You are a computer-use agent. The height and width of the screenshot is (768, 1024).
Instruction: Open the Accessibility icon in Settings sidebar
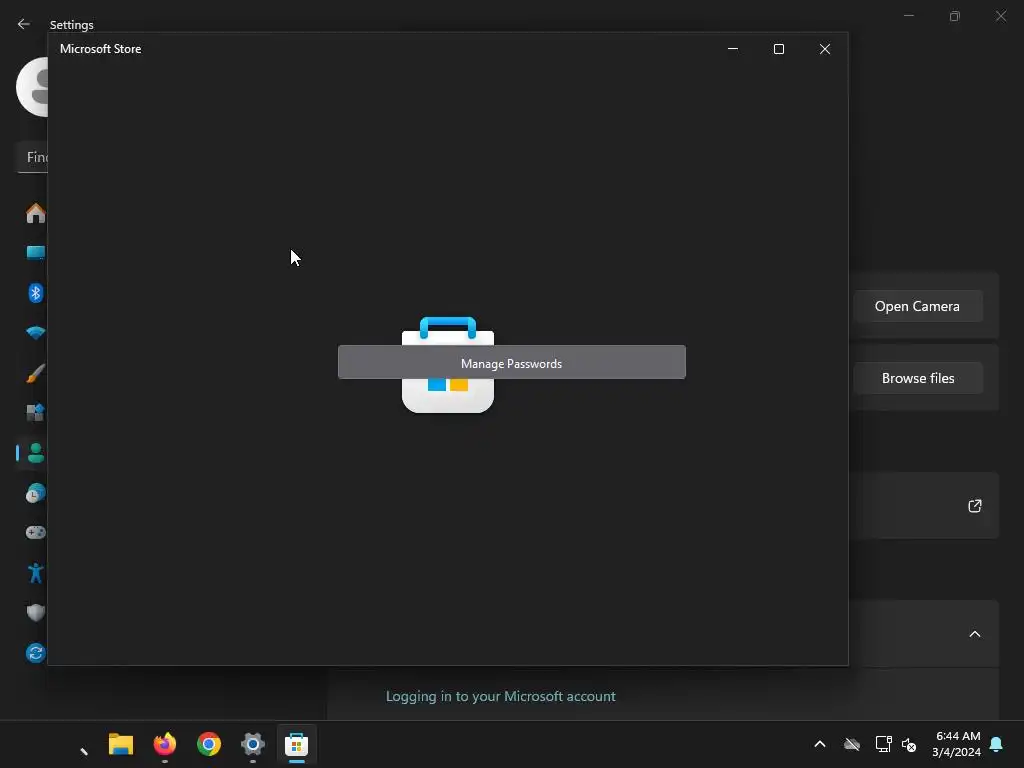36,573
